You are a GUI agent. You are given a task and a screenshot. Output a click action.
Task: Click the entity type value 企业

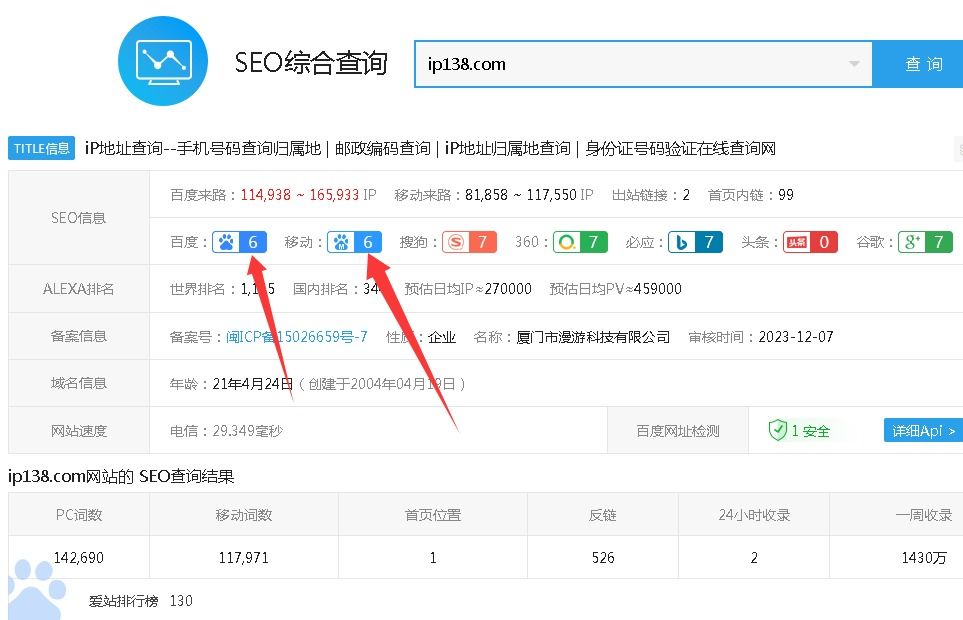pos(442,337)
